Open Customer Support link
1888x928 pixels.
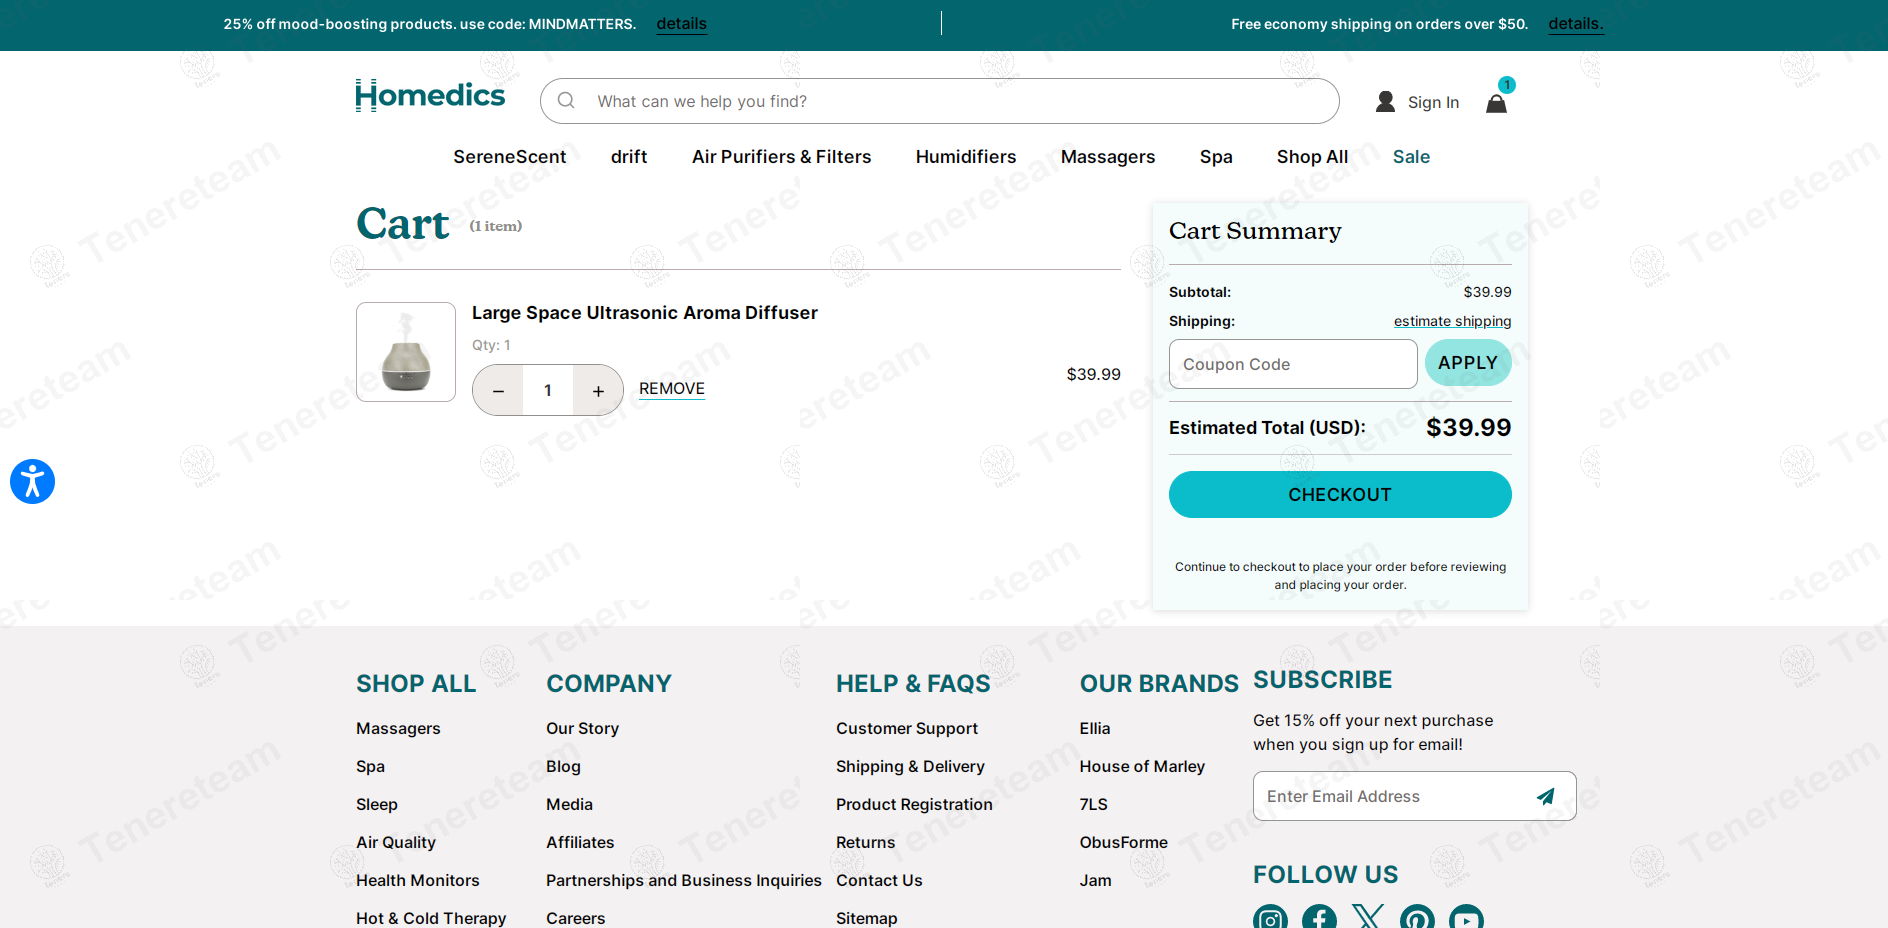point(907,728)
